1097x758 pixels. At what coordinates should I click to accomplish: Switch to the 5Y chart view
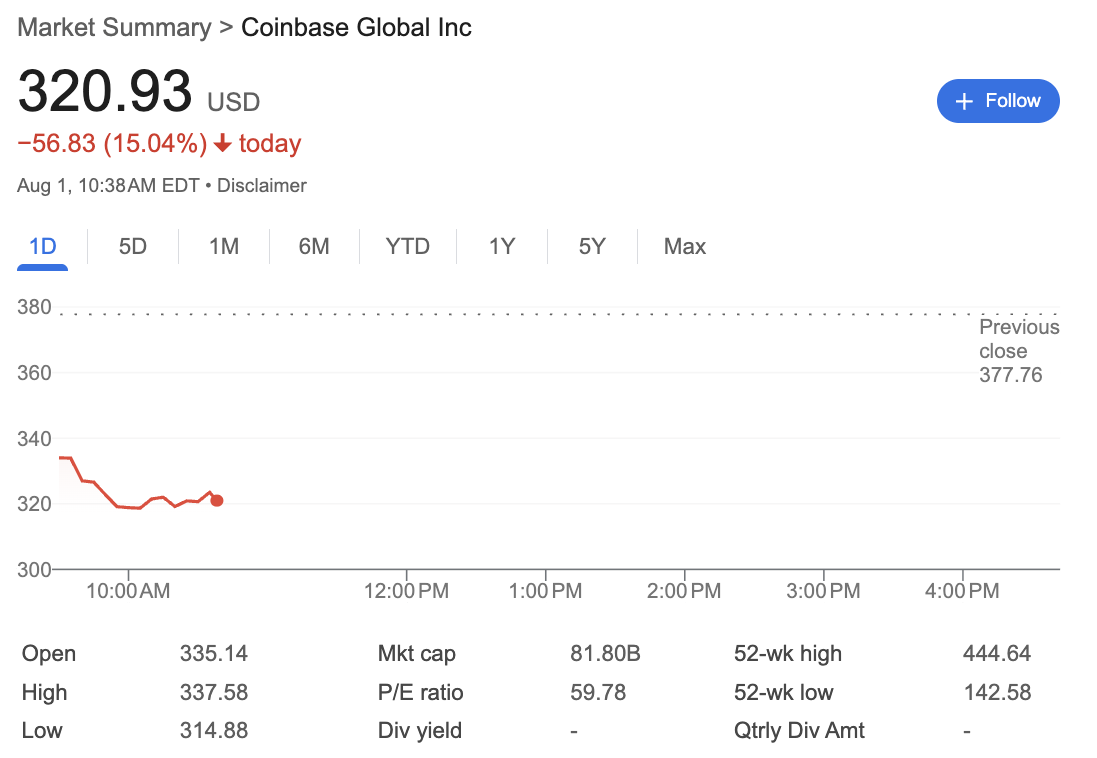(591, 246)
